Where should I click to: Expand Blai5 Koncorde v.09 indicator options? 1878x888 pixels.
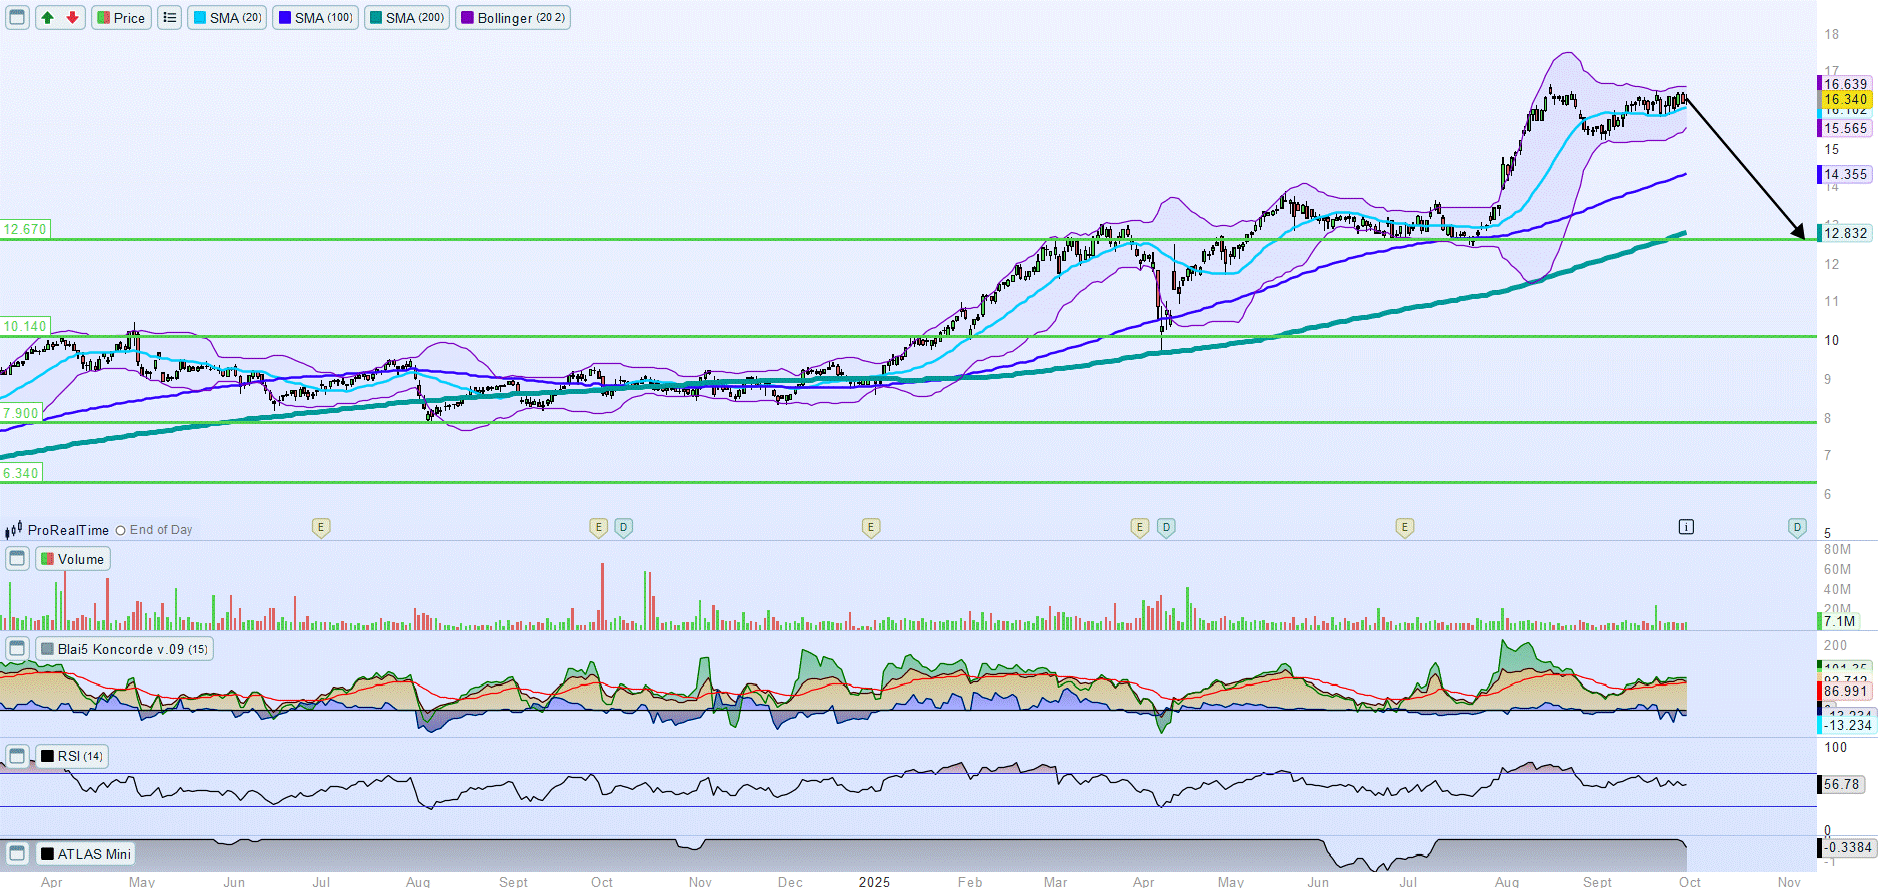click(x=124, y=649)
